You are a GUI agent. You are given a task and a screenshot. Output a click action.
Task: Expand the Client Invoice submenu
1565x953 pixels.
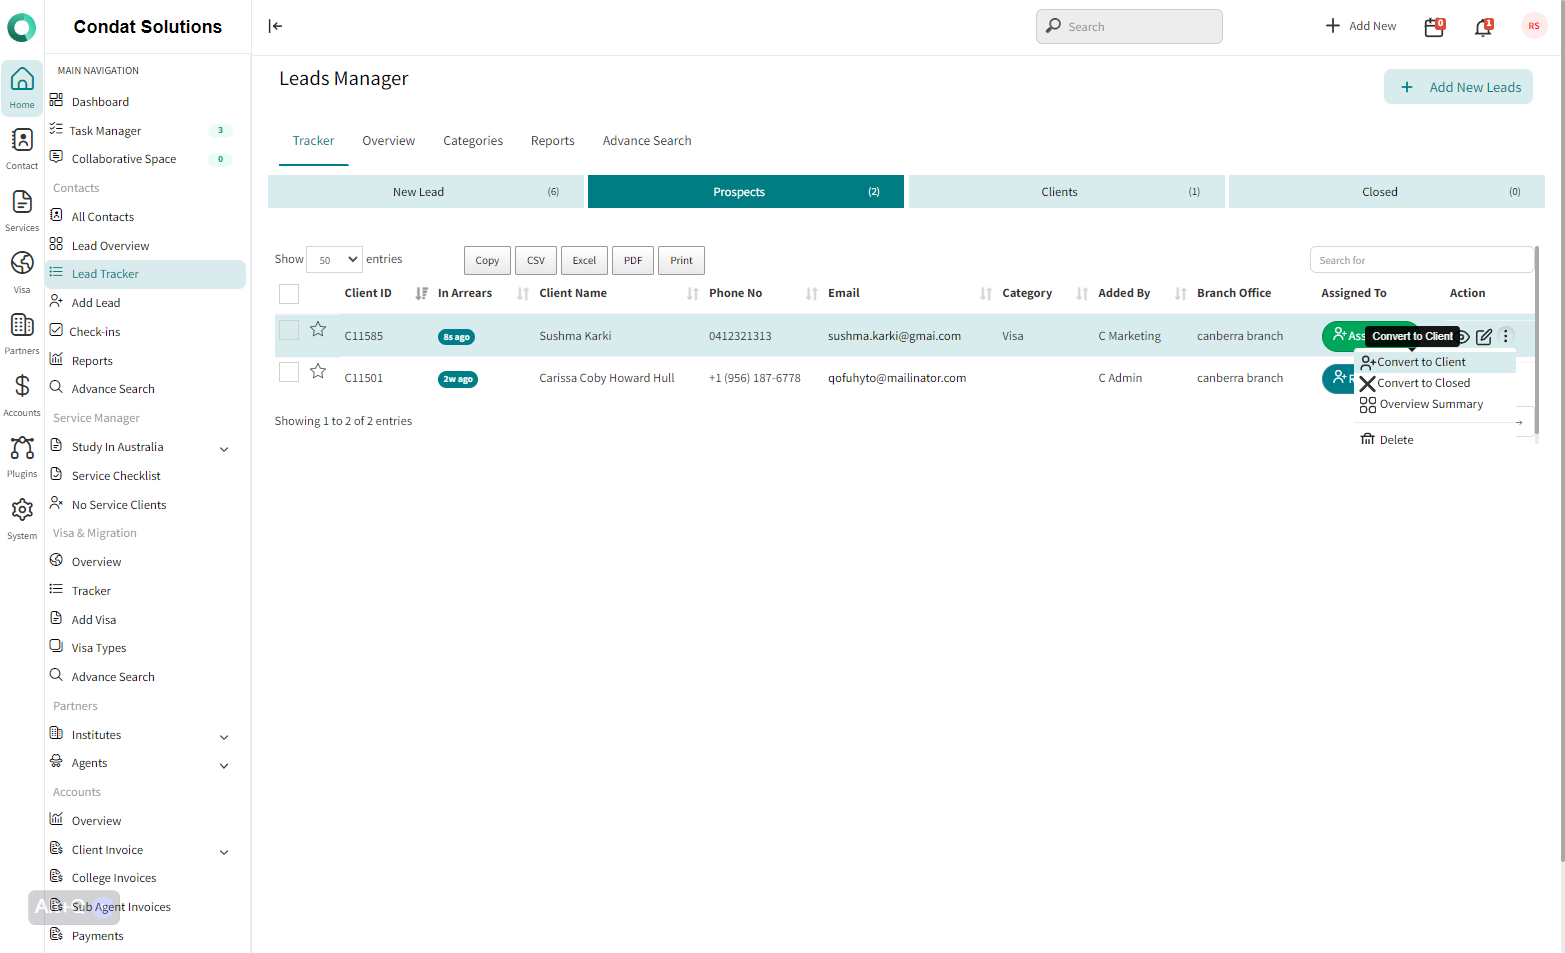click(x=224, y=852)
